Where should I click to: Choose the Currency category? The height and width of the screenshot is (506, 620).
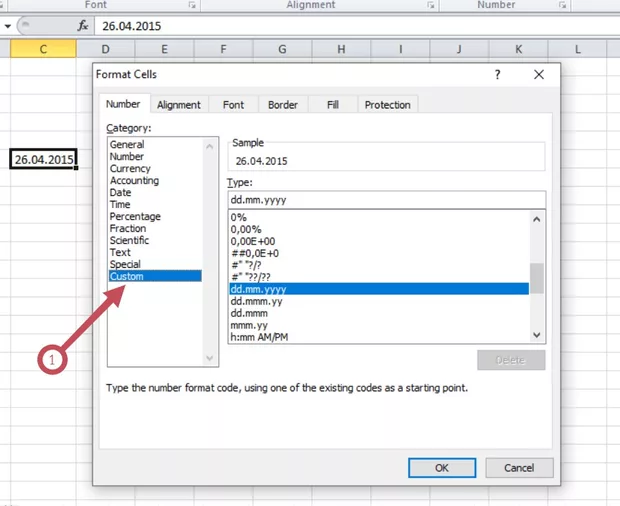tap(130, 169)
